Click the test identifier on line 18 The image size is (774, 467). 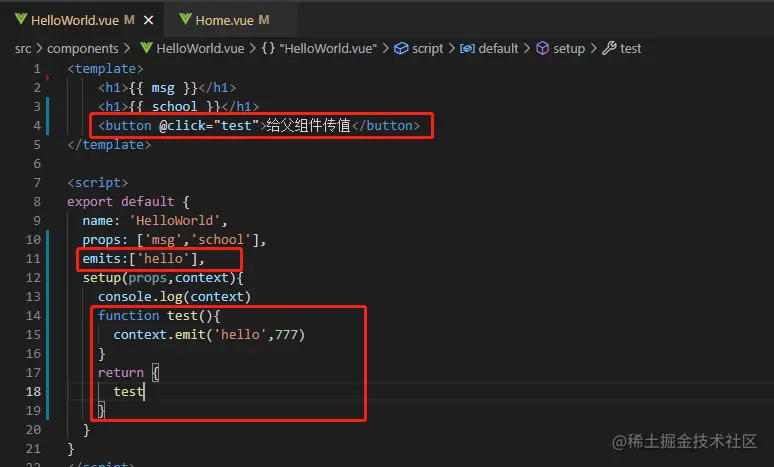tap(128, 392)
